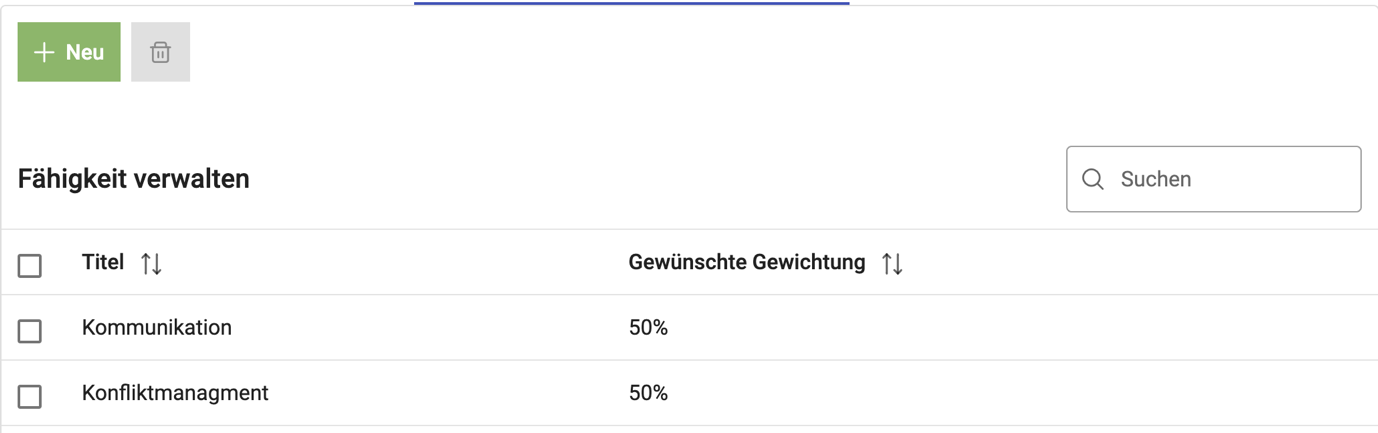Viewport: 1378px width, 433px height.
Task: Check the Konfliktmanagment row checkbox
Action: click(30, 396)
